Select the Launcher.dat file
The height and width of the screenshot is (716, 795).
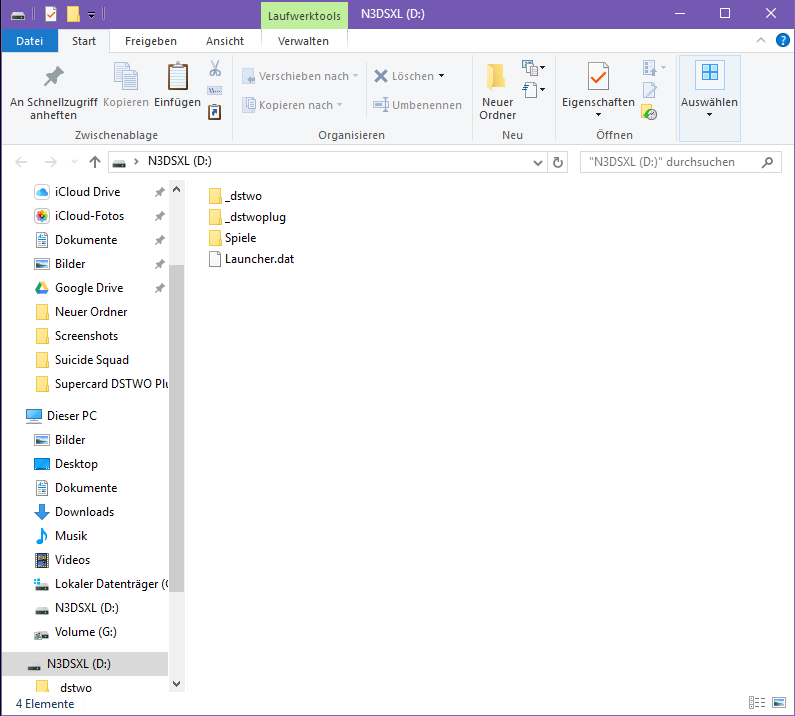[x=251, y=259]
